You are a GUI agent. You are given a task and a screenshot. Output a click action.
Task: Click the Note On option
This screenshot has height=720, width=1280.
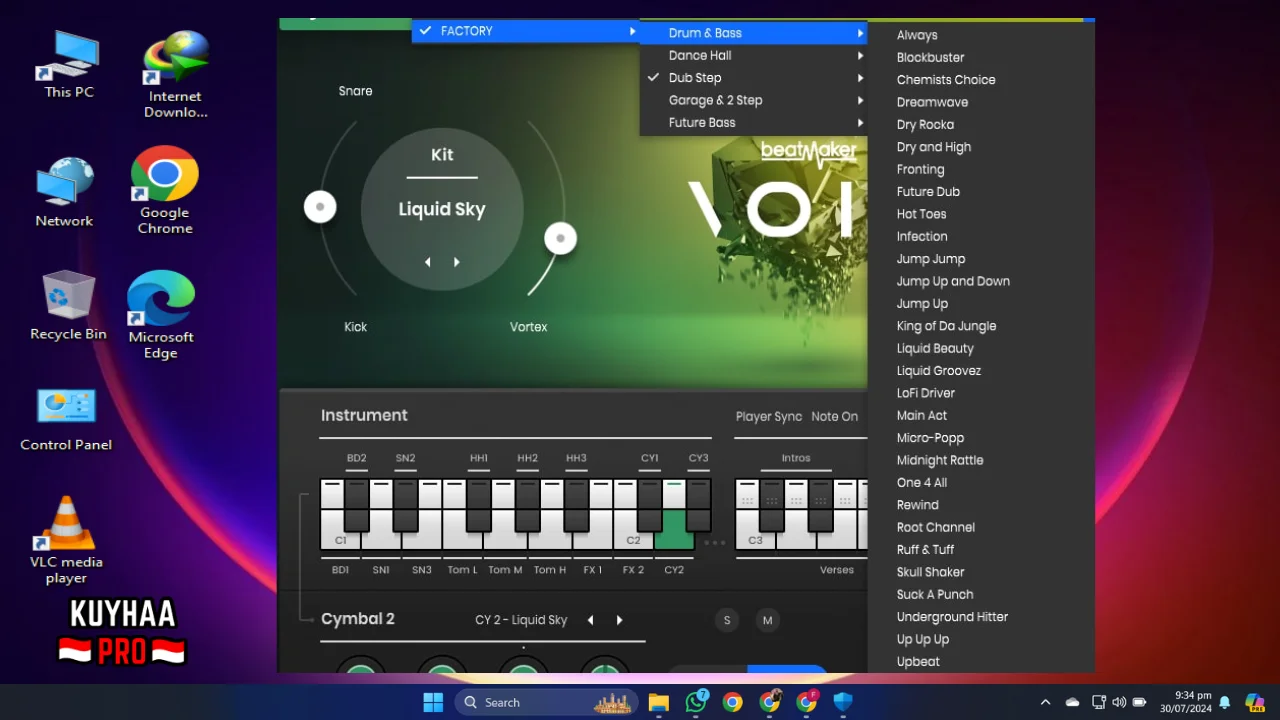[835, 416]
